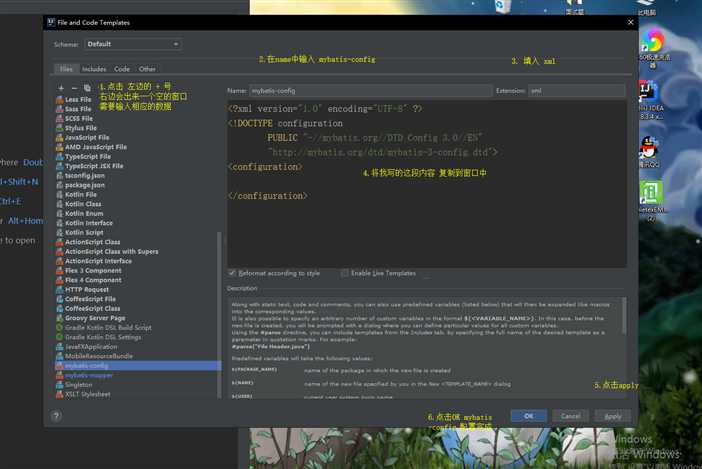The image size is (702, 469).
Task: Select the Sass File template
Action: coord(74,109)
